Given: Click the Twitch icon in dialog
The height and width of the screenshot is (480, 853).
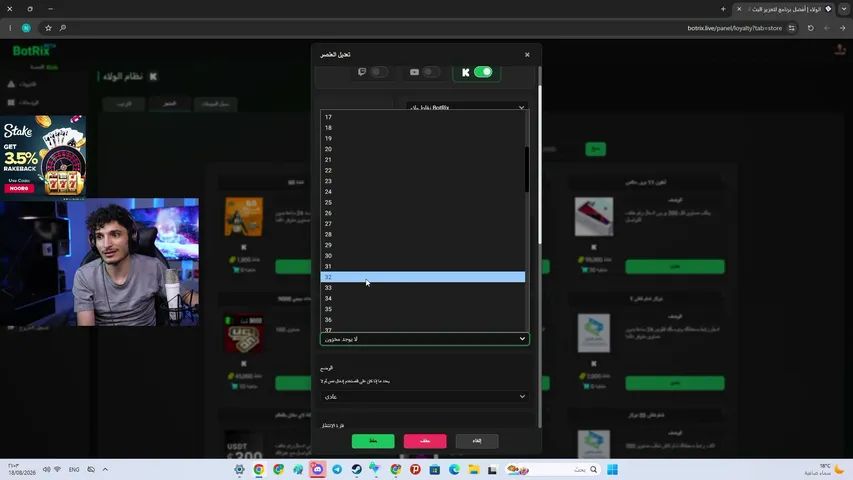Looking at the screenshot, I should click(x=362, y=72).
